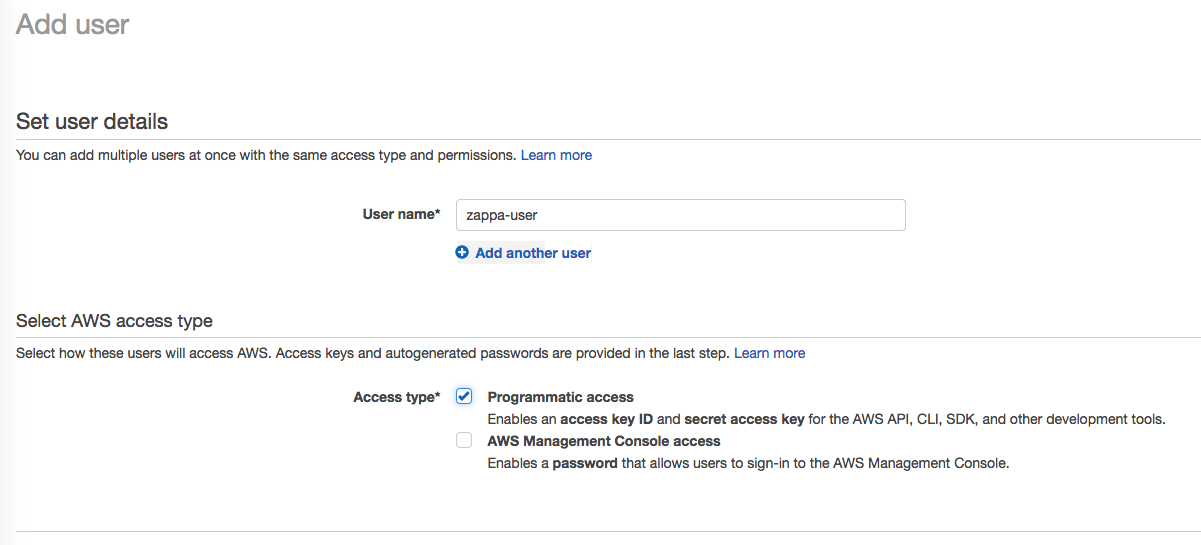Click the 'You can add multiple users' description
The width and height of the screenshot is (1201, 545).
pos(266,155)
